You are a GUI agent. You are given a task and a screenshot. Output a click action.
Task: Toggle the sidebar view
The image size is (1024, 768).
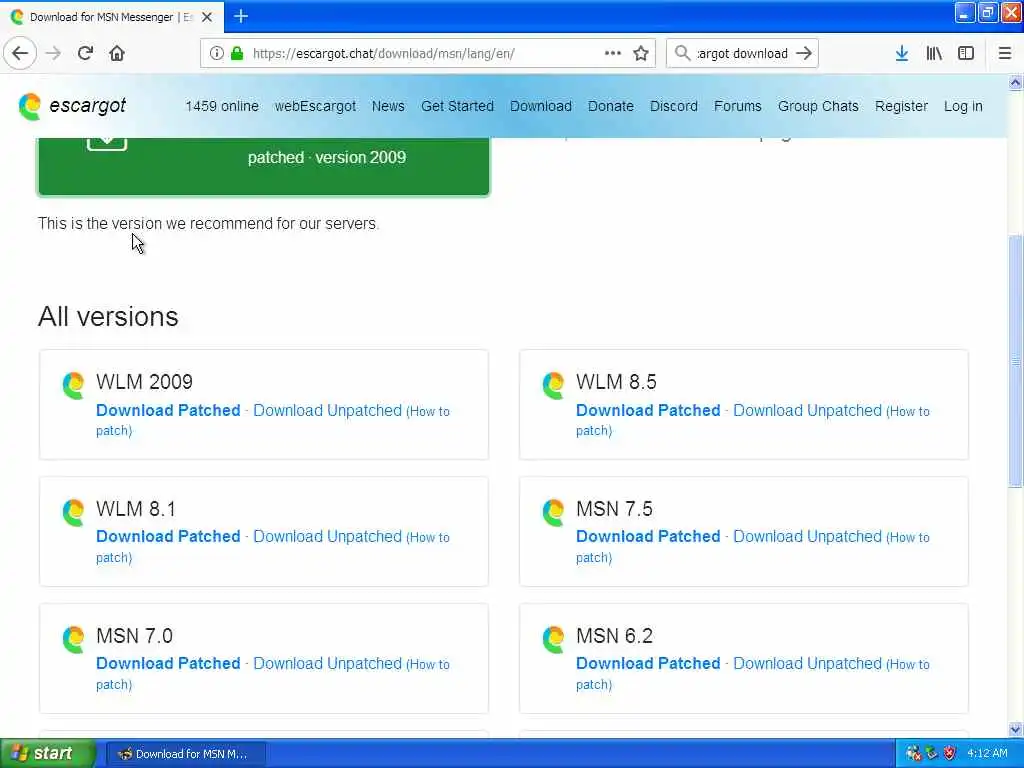point(966,54)
